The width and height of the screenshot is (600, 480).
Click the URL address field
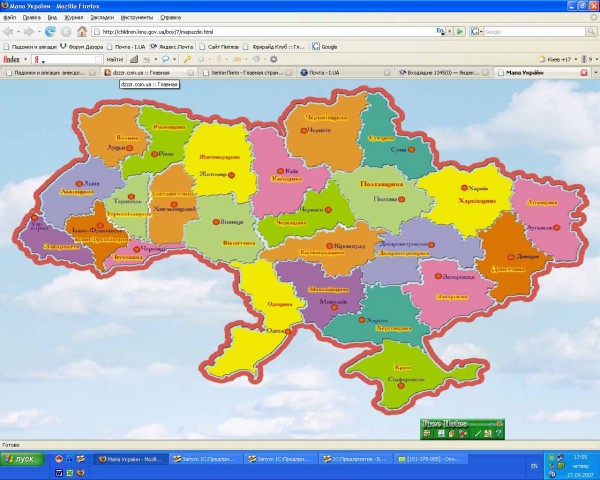pyautogui.click(x=270, y=31)
